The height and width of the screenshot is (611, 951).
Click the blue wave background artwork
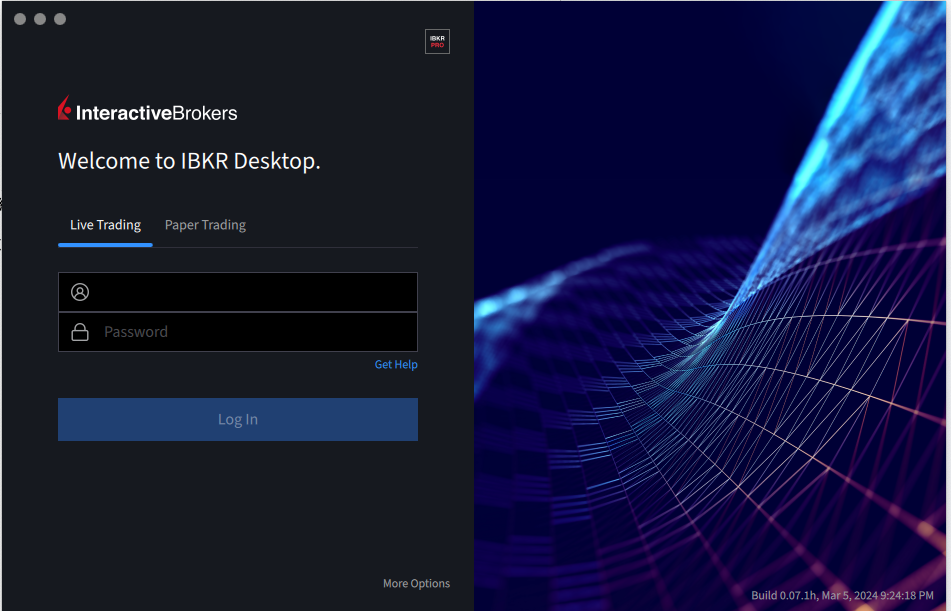710,300
